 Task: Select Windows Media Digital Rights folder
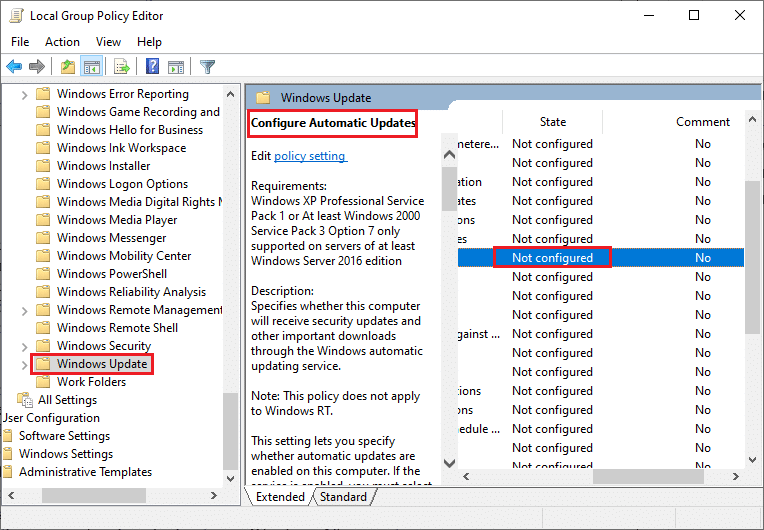pyautogui.click(x=139, y=202)
